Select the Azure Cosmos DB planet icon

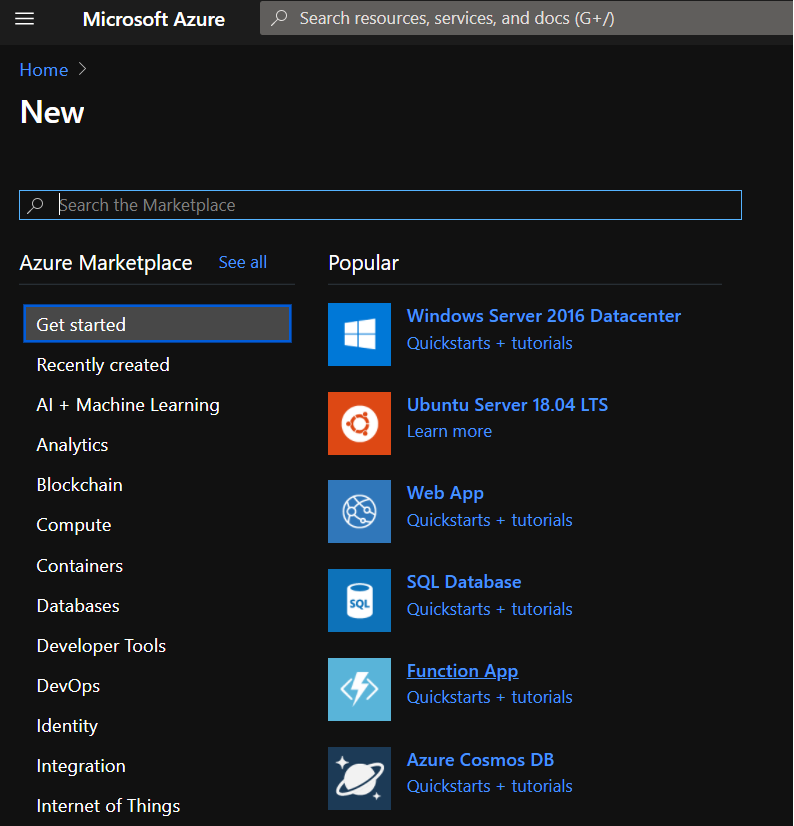pos(359,778)
